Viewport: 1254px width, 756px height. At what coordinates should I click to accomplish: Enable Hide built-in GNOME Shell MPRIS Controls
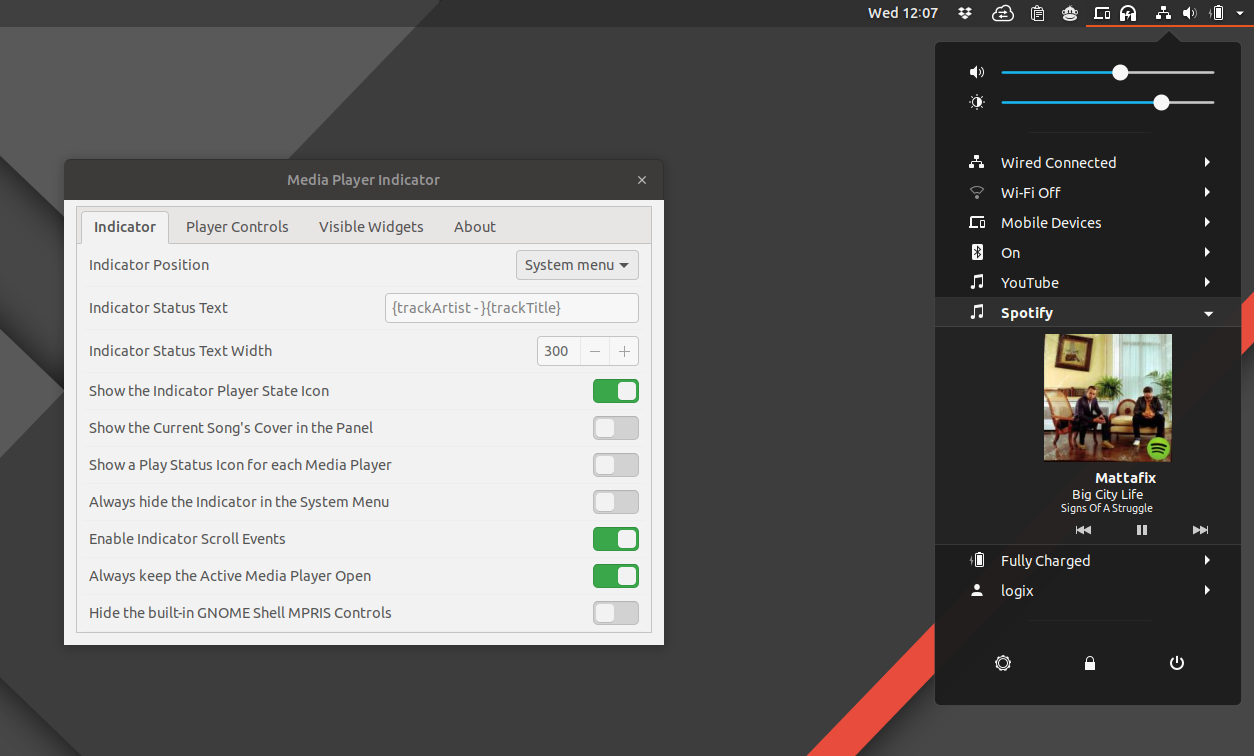[x=616, y=613]
